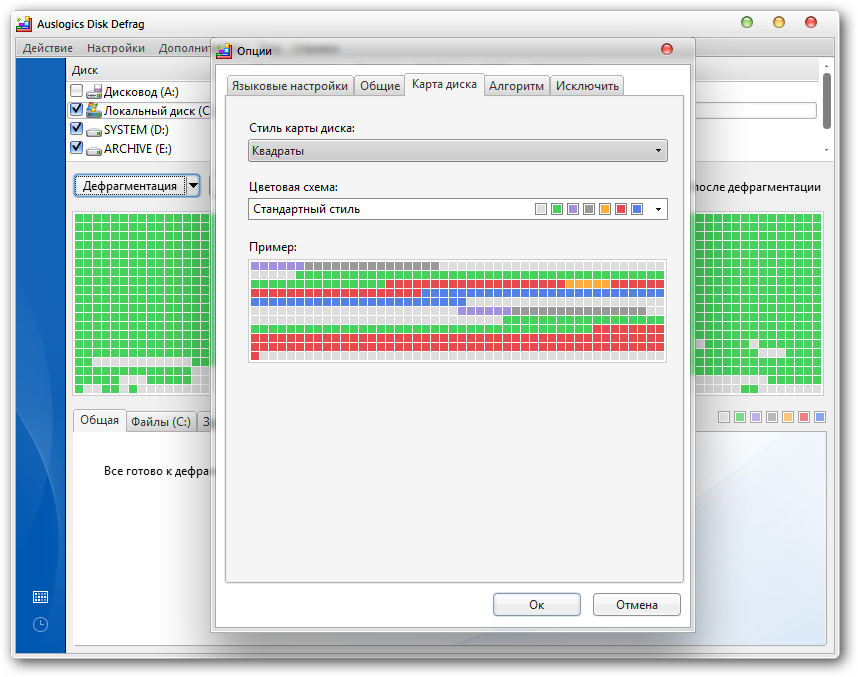
Task: Switch to the General tab in Options
Action: (380, 86)
